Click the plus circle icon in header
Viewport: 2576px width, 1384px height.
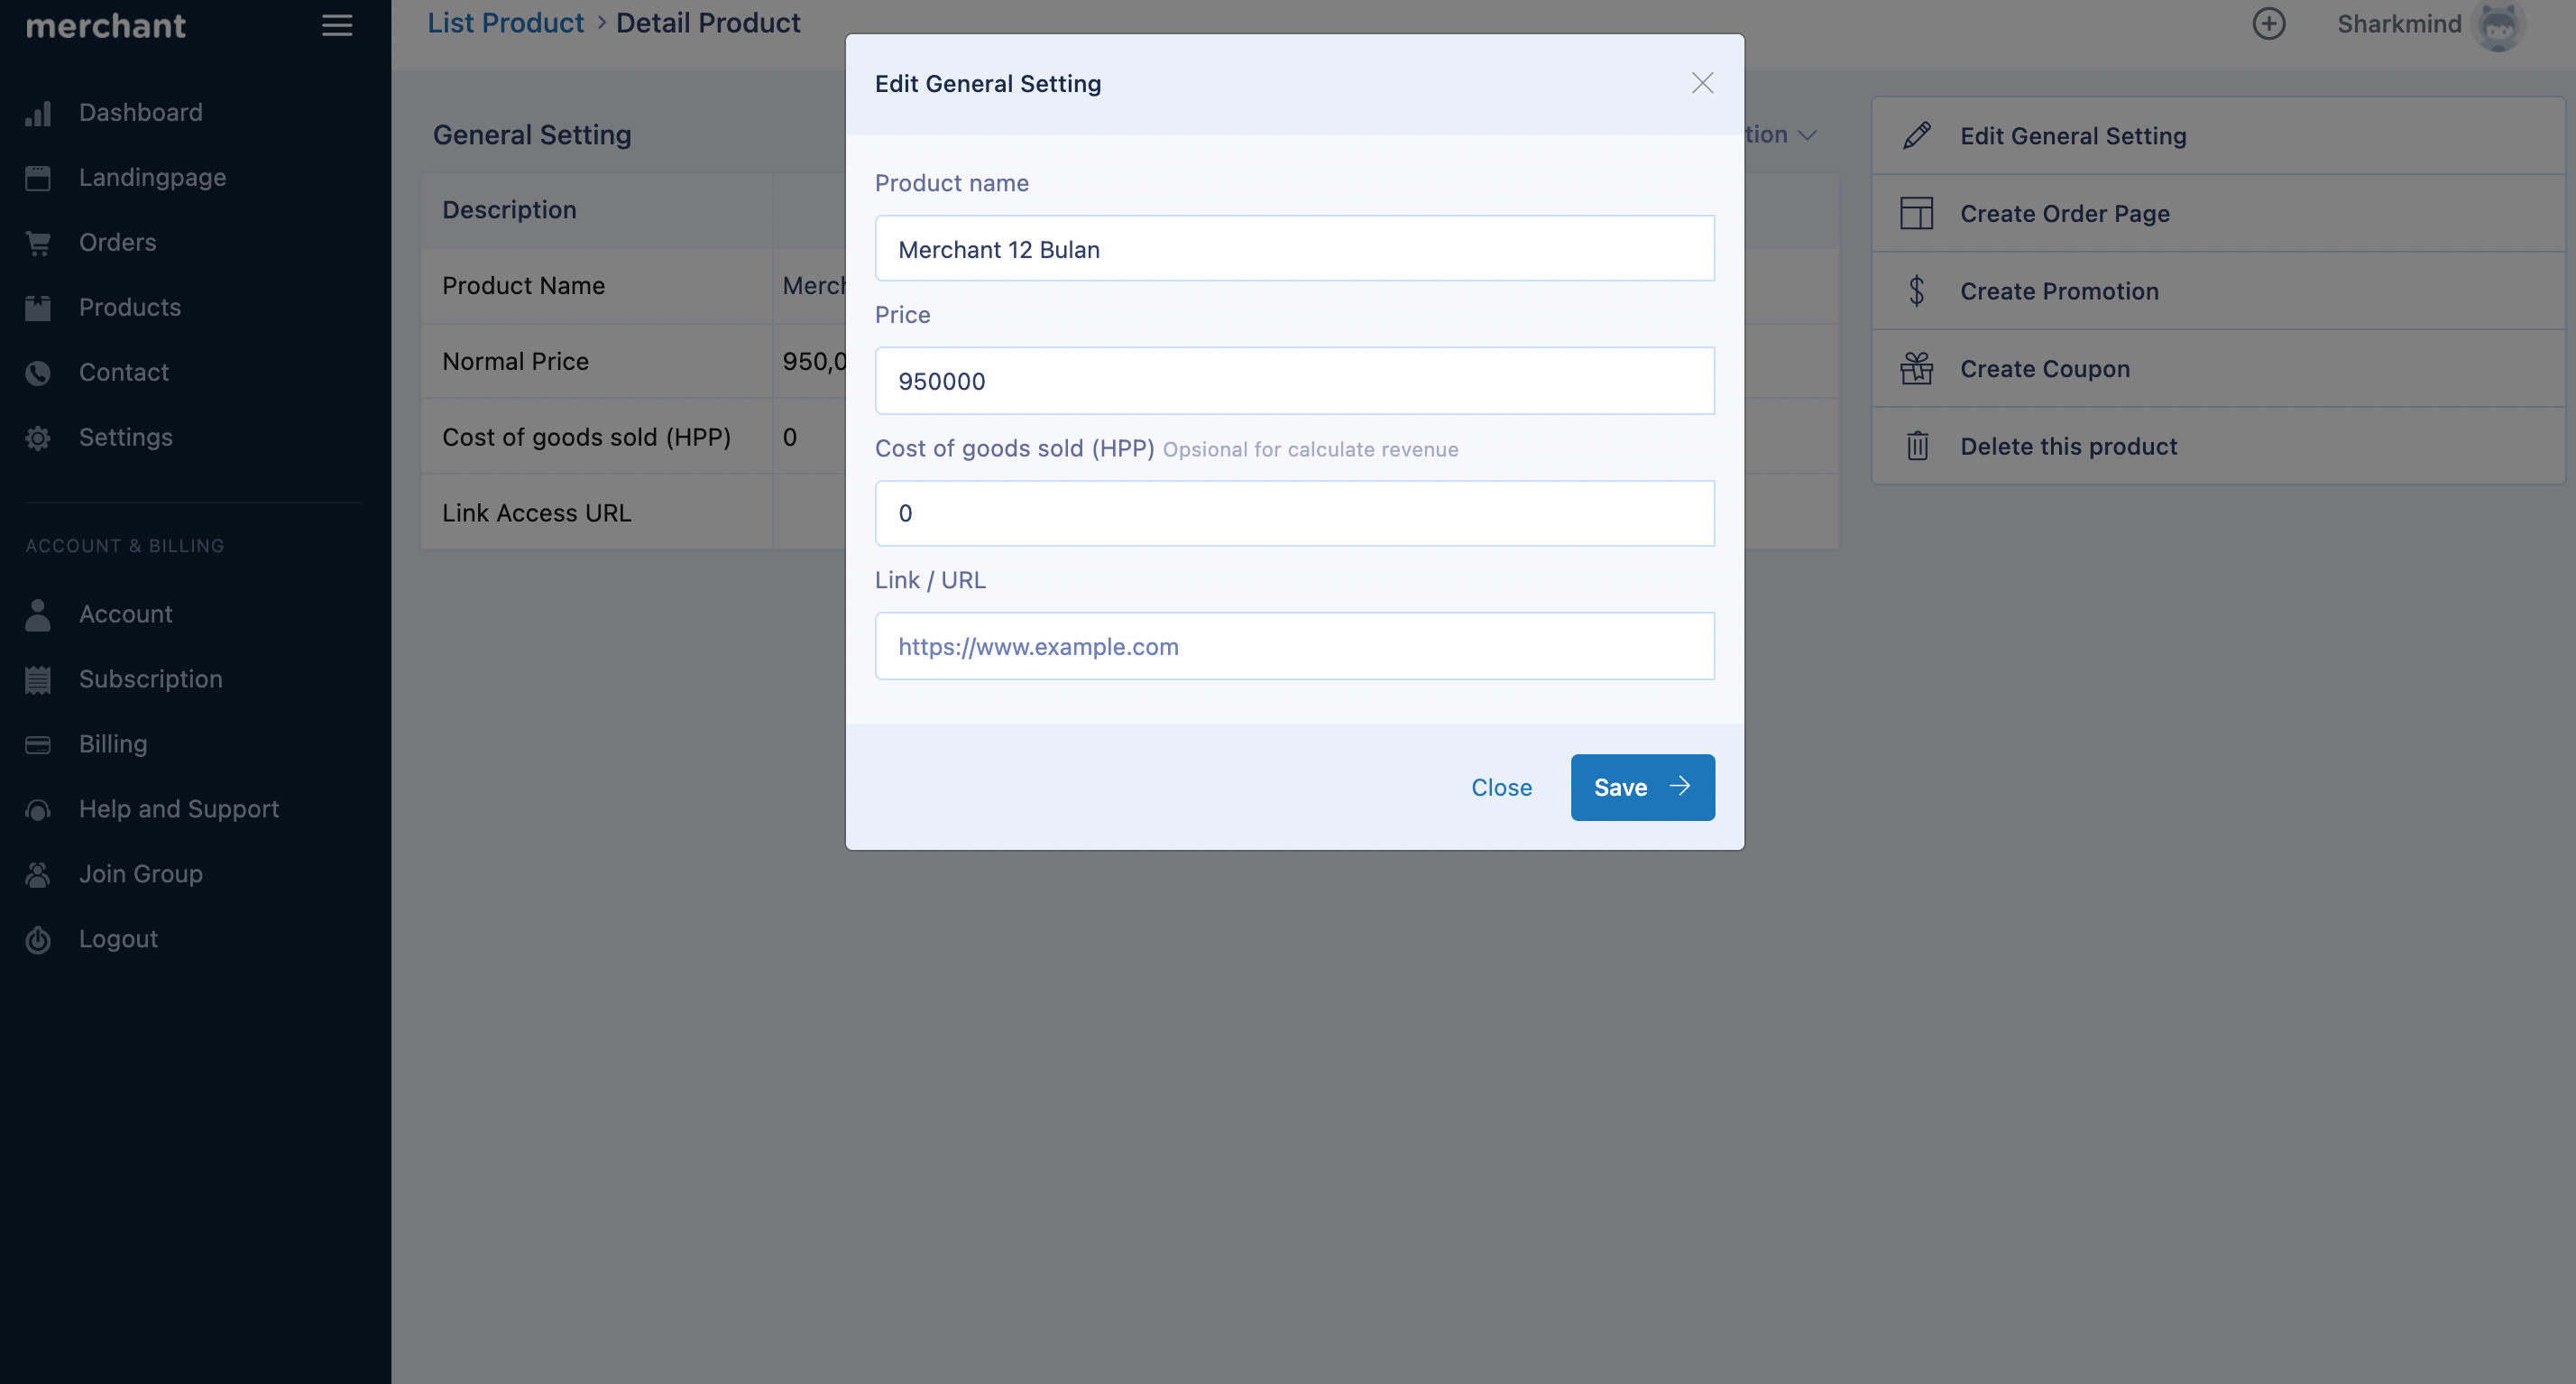pyautogui.click(x=2268, y=24)
